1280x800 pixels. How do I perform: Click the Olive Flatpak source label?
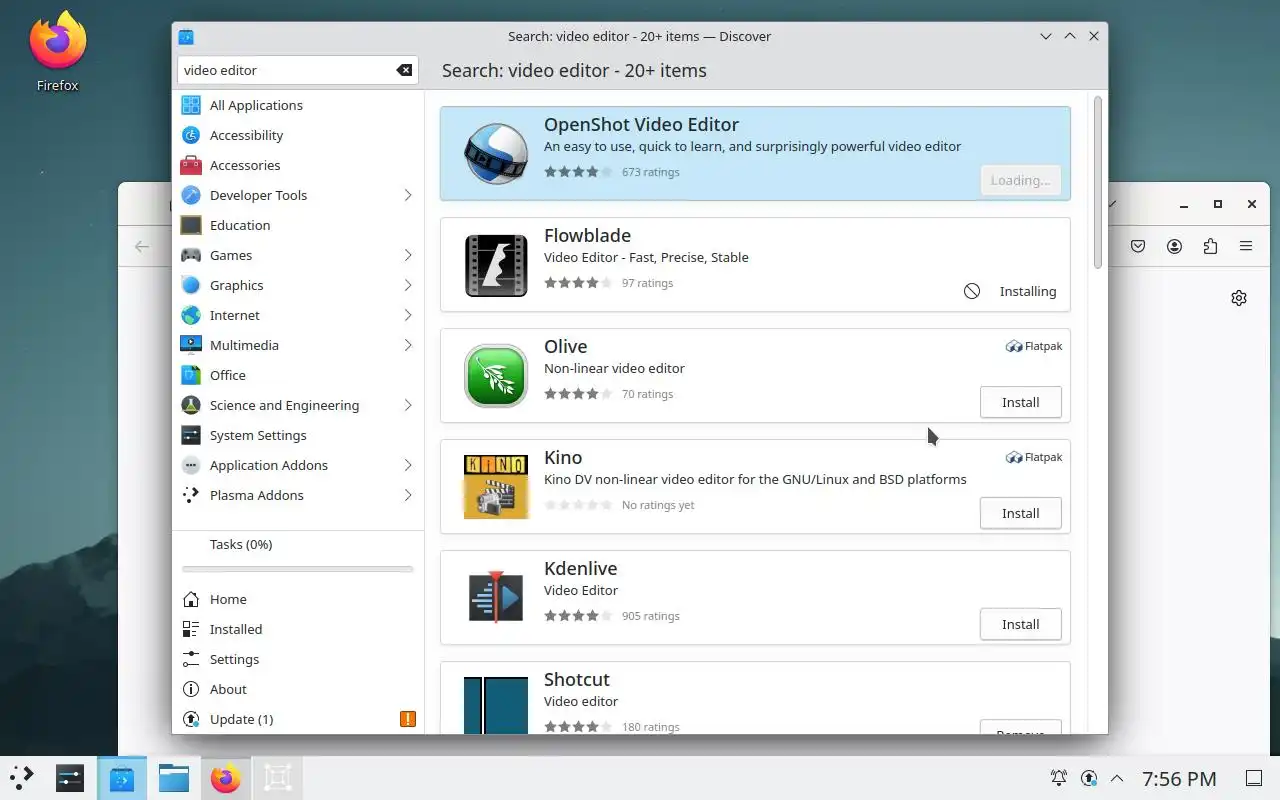coord(1034,346)
